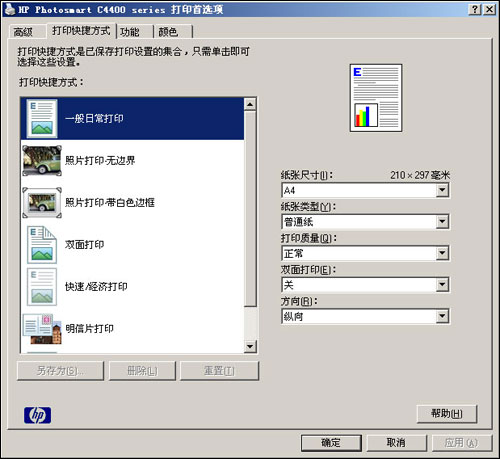
Task: Click the 取消 button
Action: 396,443
